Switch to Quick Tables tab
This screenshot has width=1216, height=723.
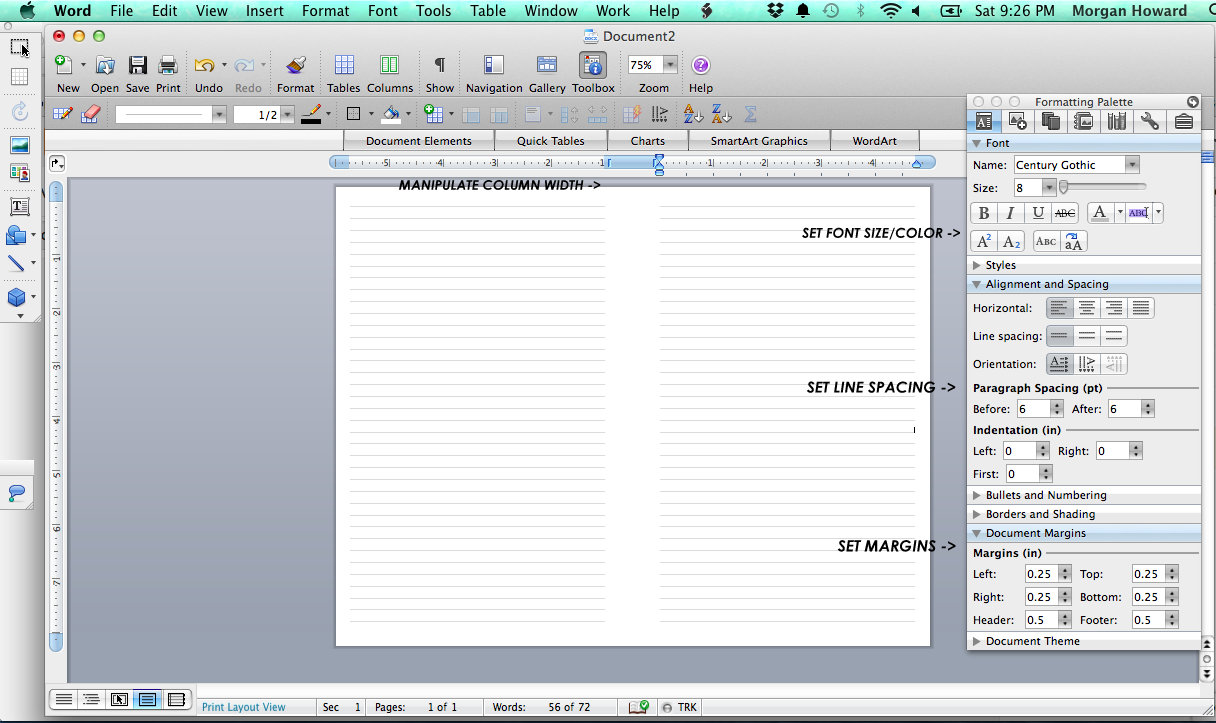pos(551,141)
